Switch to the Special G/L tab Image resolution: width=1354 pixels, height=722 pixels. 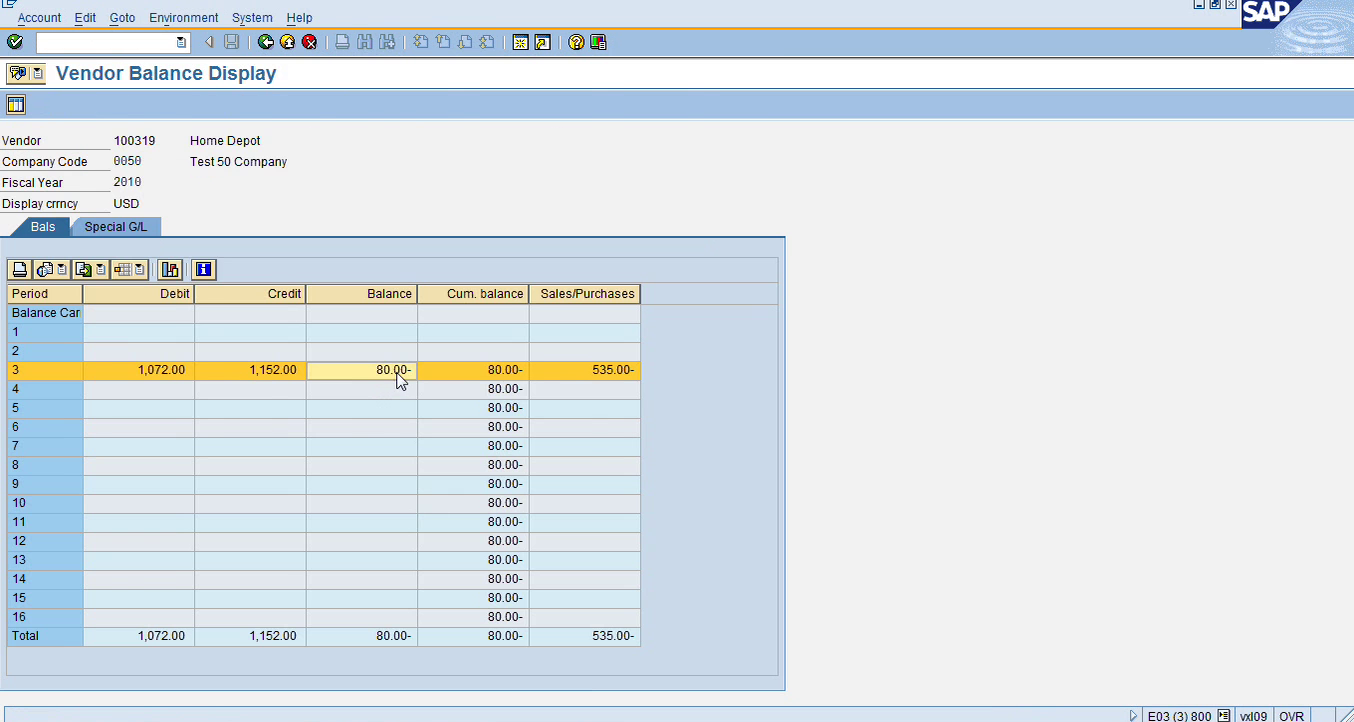pos(115,227)
